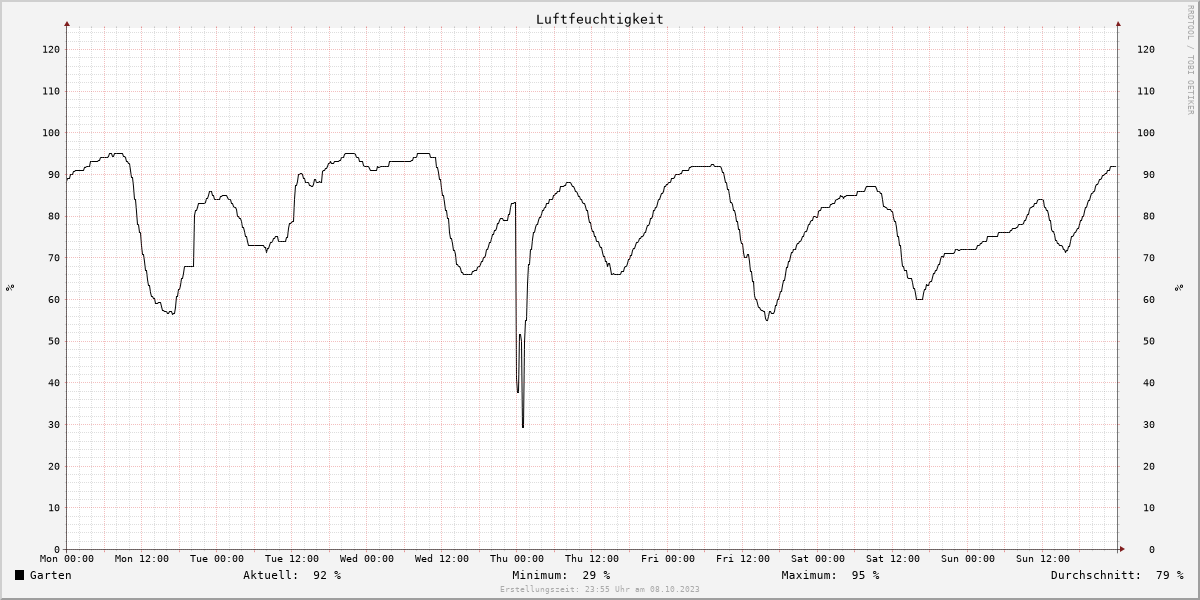
Task: Select the 'Thu 00:00' time axis label
Action: (x=517, y=559)
